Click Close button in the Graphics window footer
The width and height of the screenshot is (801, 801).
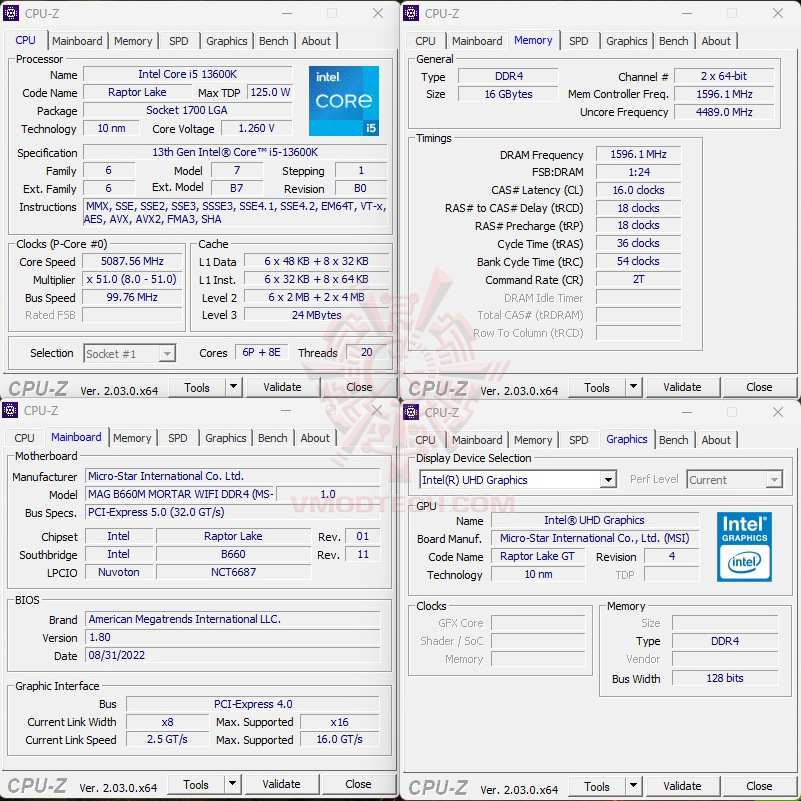point(759,786)
